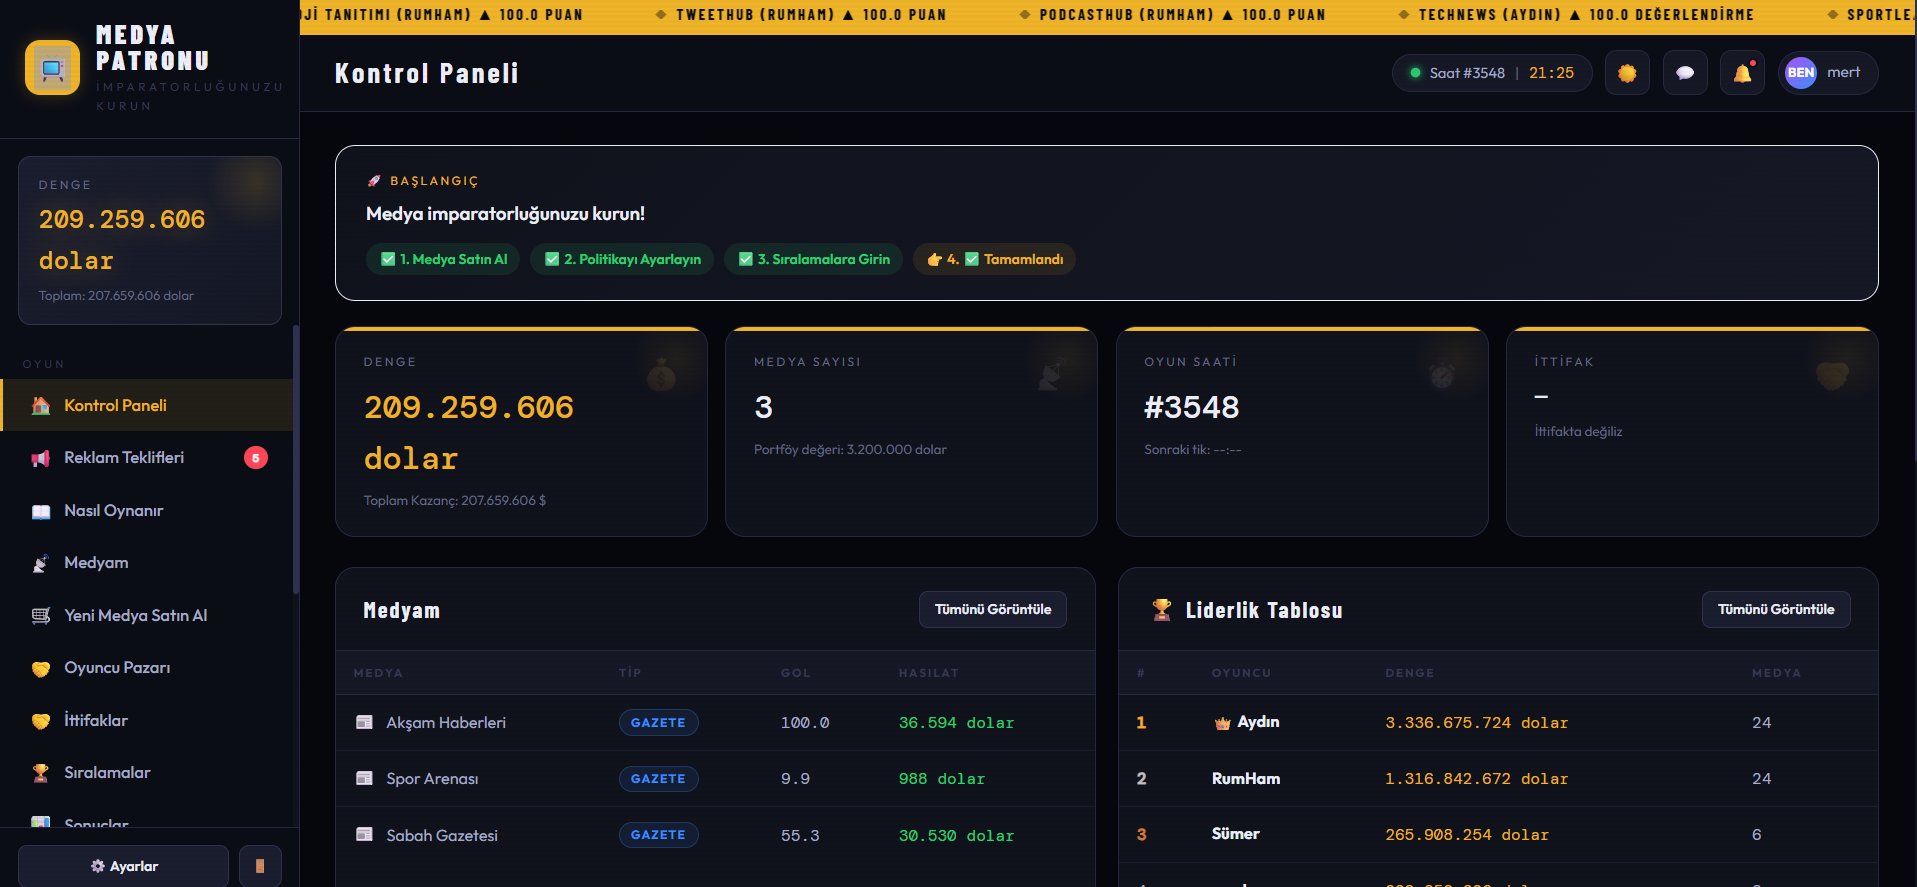The image size is (1917, 887).
Task: Click the İttifakta değiliz text
Action: click(1578, 432)
